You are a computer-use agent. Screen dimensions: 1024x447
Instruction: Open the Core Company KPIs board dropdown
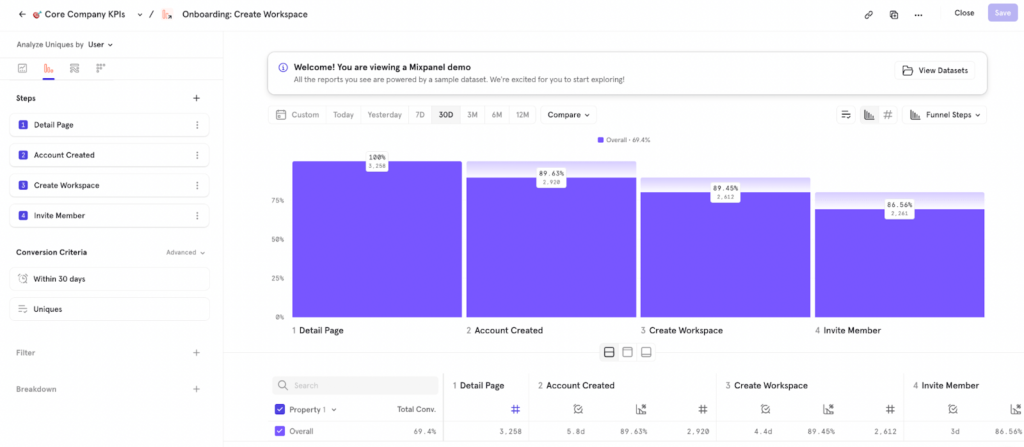[140, 14]
